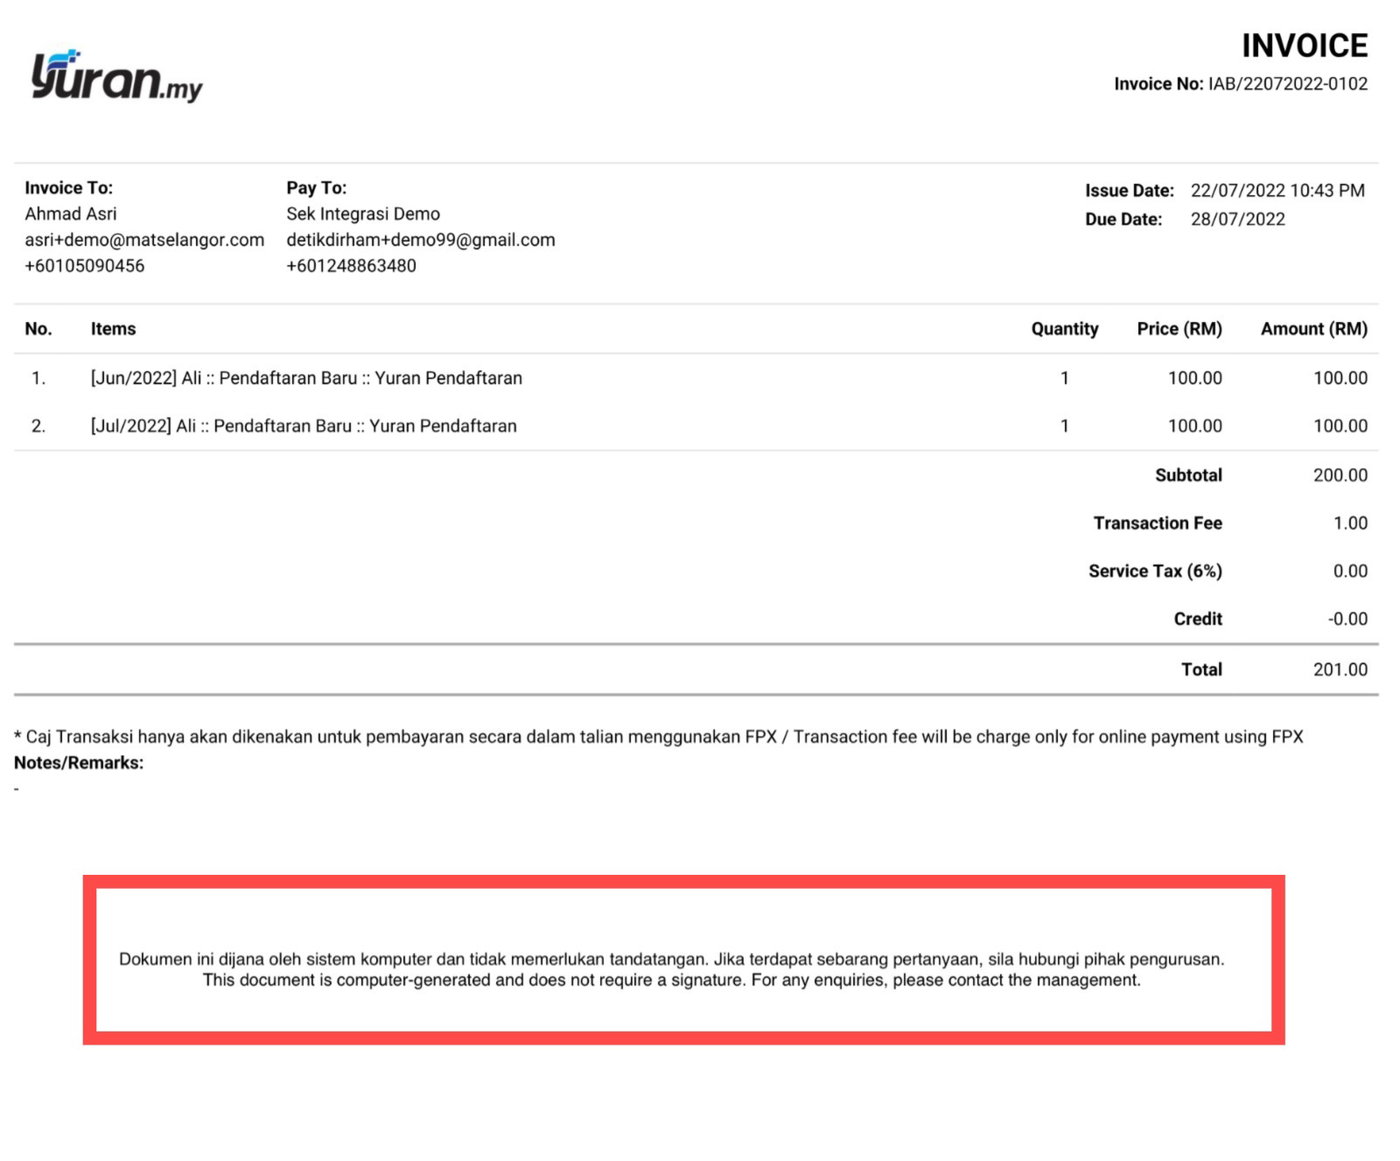Click the Yuran.my logo
This screenshot has height=1161, width=1400.
(x=117, y=76)
